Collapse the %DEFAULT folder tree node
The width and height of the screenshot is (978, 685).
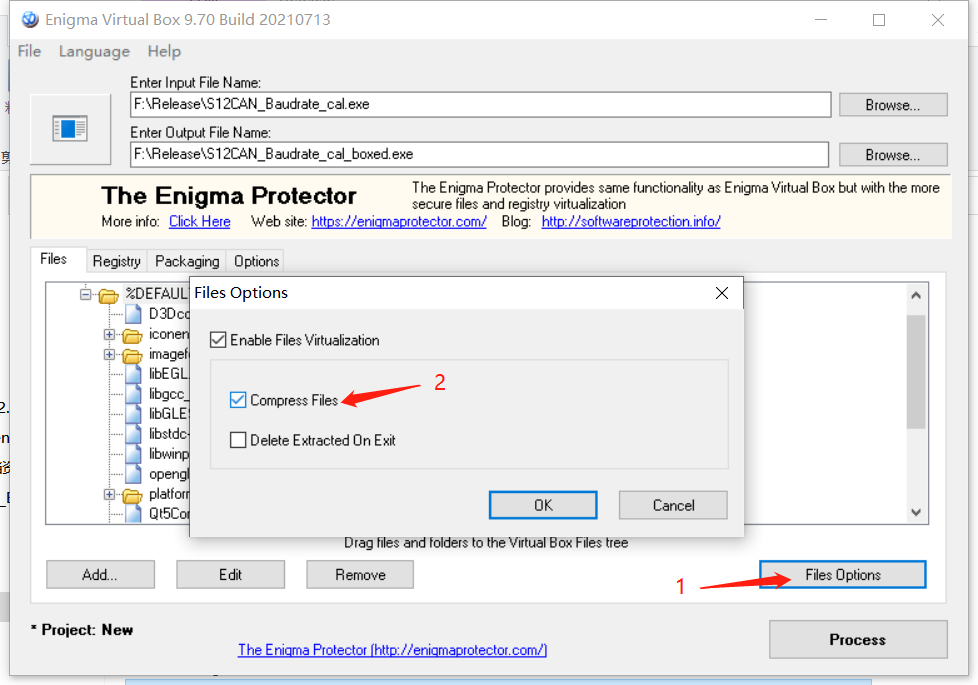point(85,294)
